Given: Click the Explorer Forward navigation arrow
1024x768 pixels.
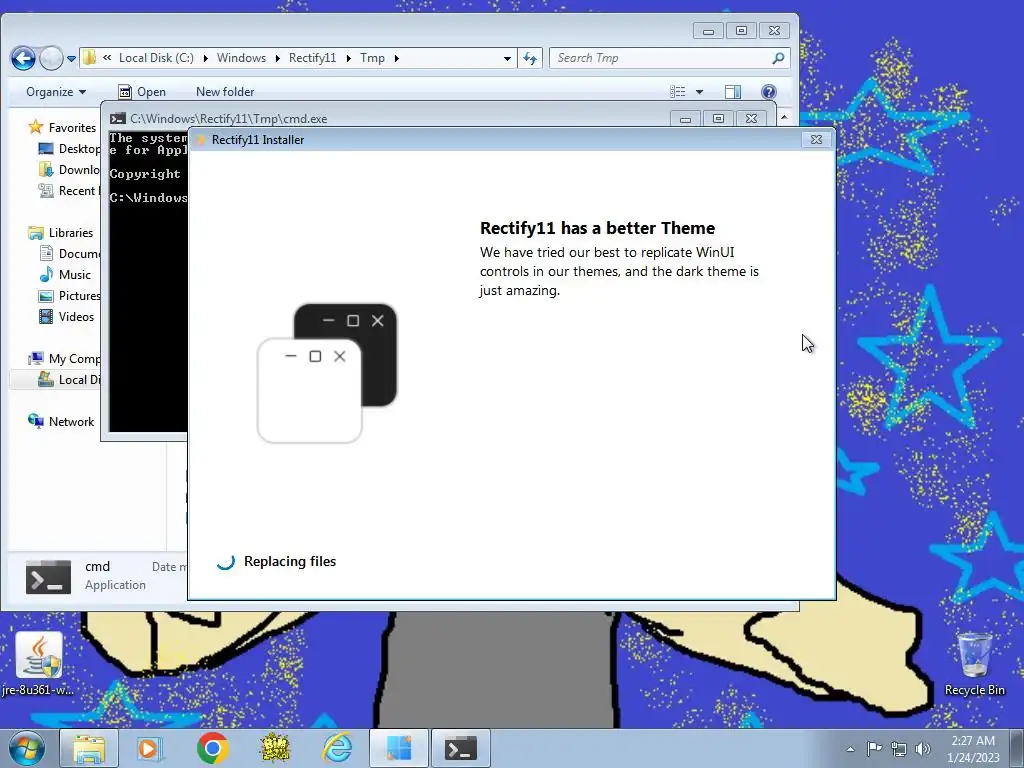Looking at the screenshot, I should tap(52, 58).
